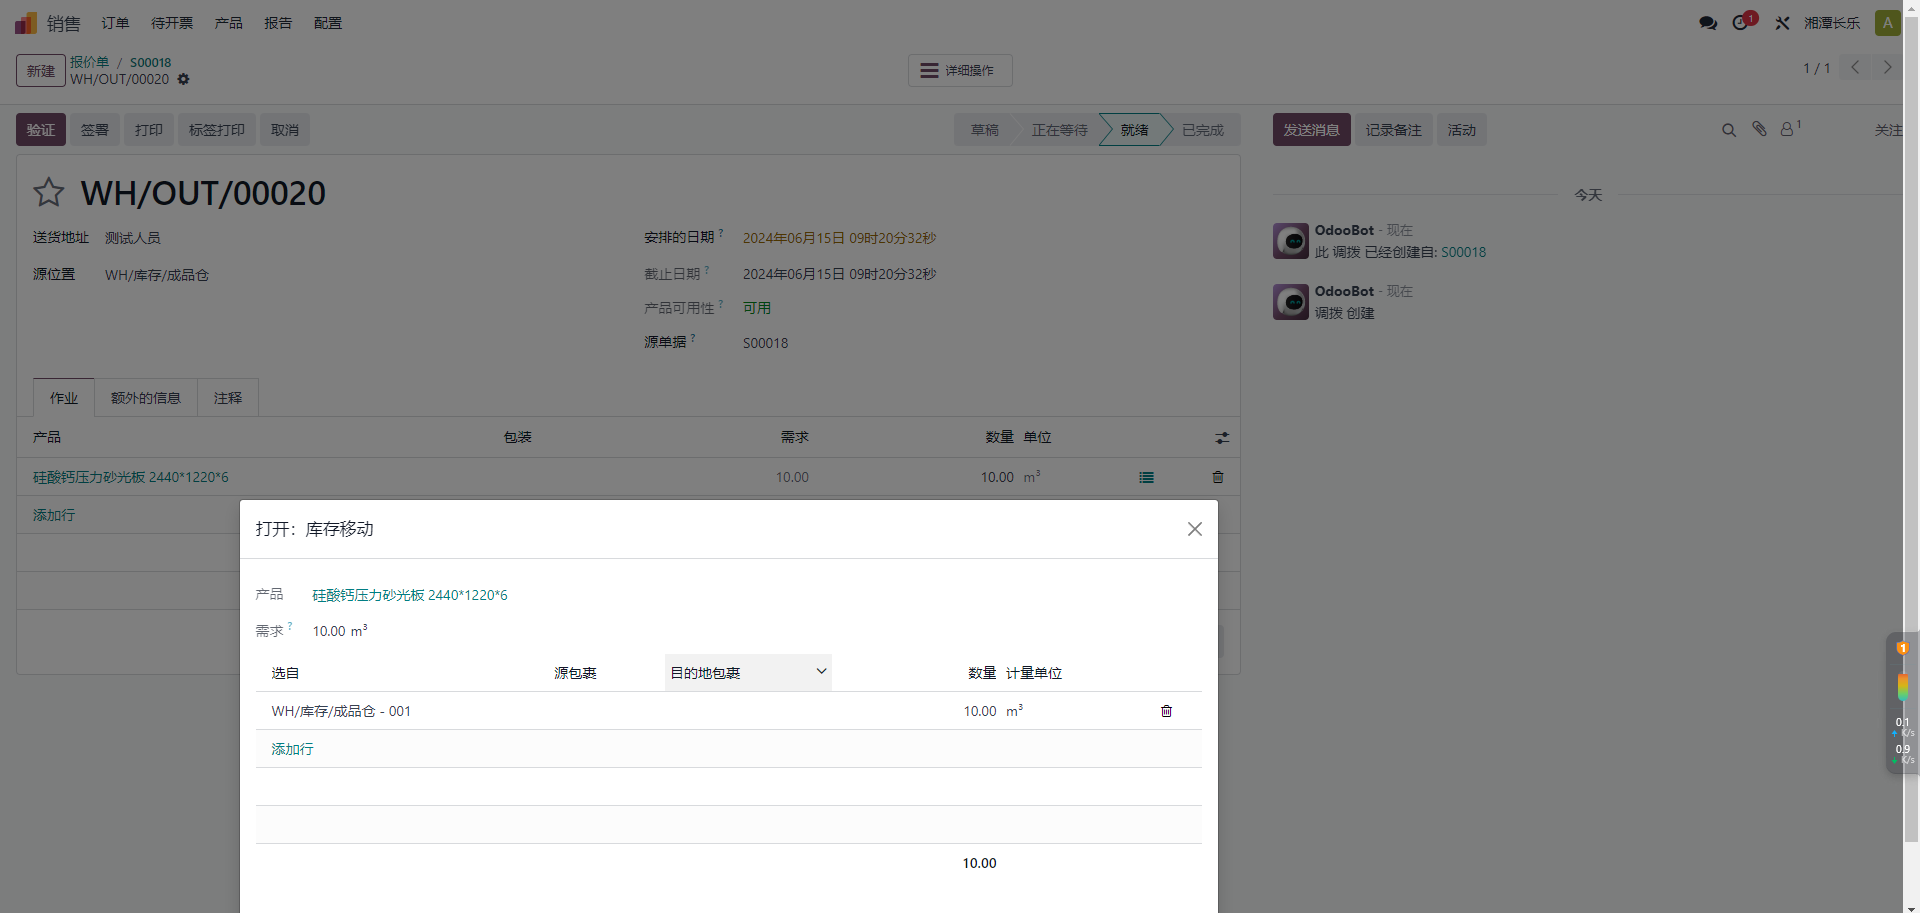Click the gear icon next to WH/OUT/00020
This screenshot has height=913, width=1920.
tap(183, 79)
